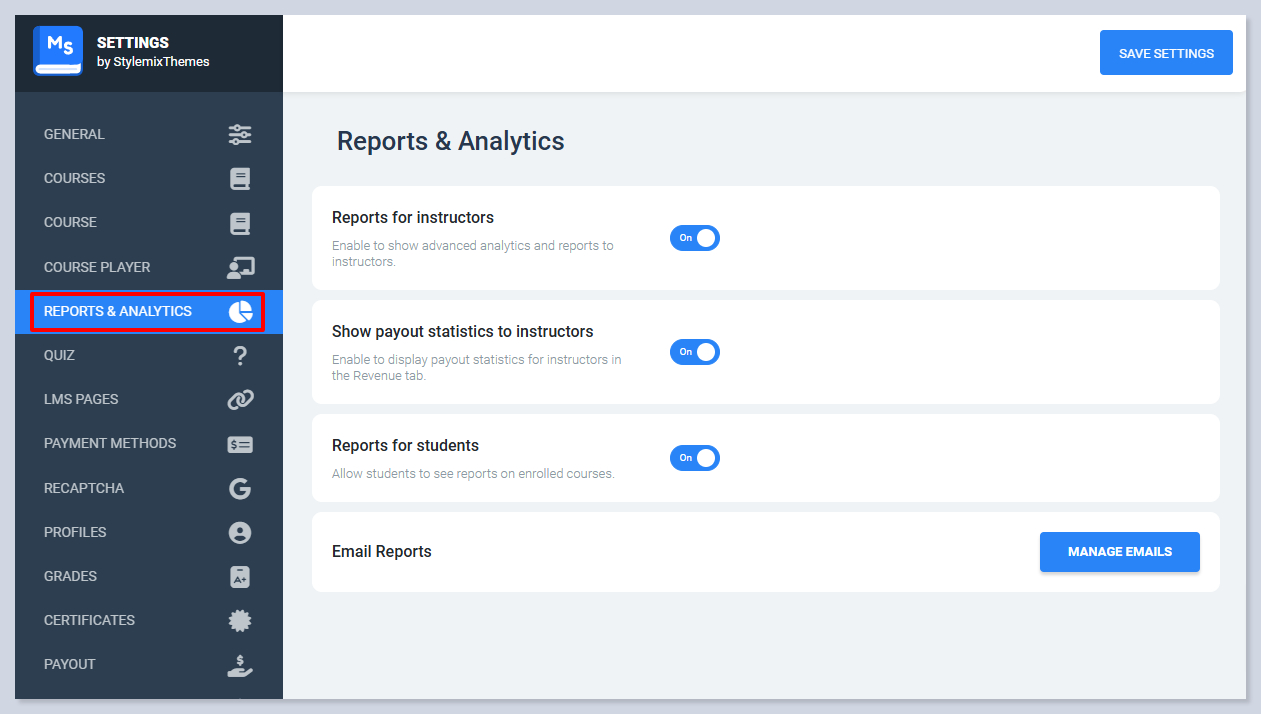1261x714 pixels.
Task: Toggle off Reports for students switch
Action: coord(695,458)
